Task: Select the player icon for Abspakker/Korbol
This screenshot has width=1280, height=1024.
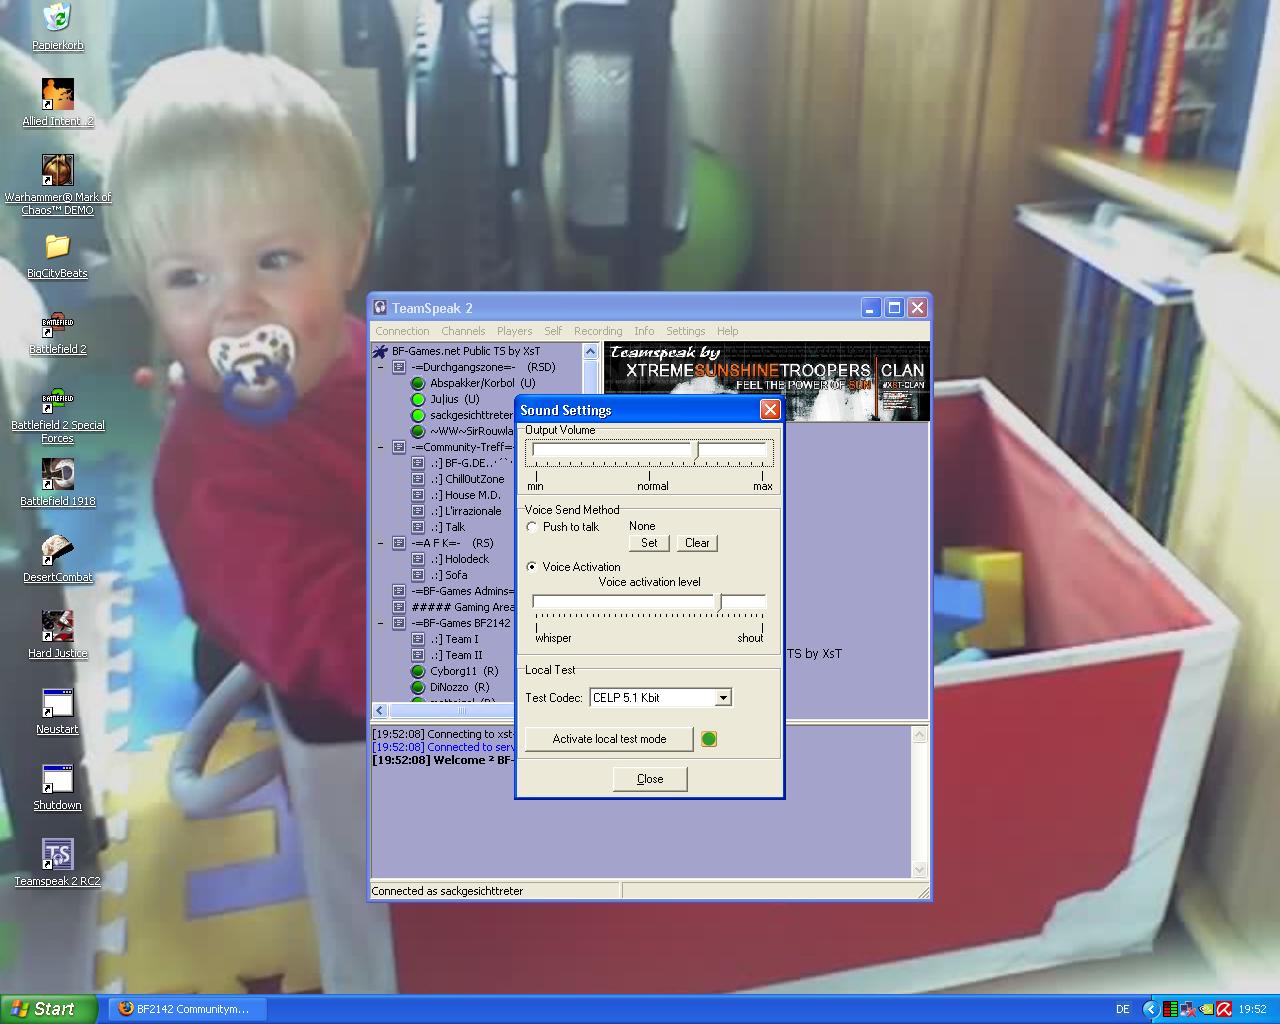Action: click(x=419, y=383)
